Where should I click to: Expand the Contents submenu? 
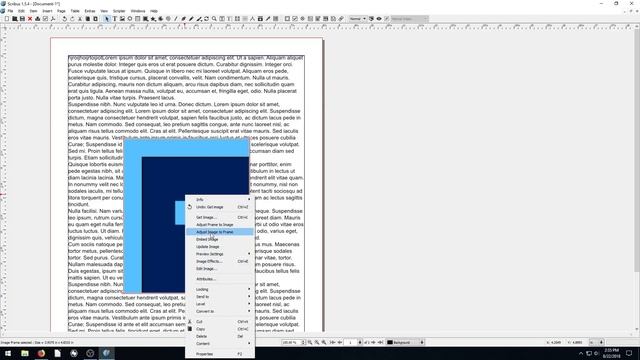[220, 344]
